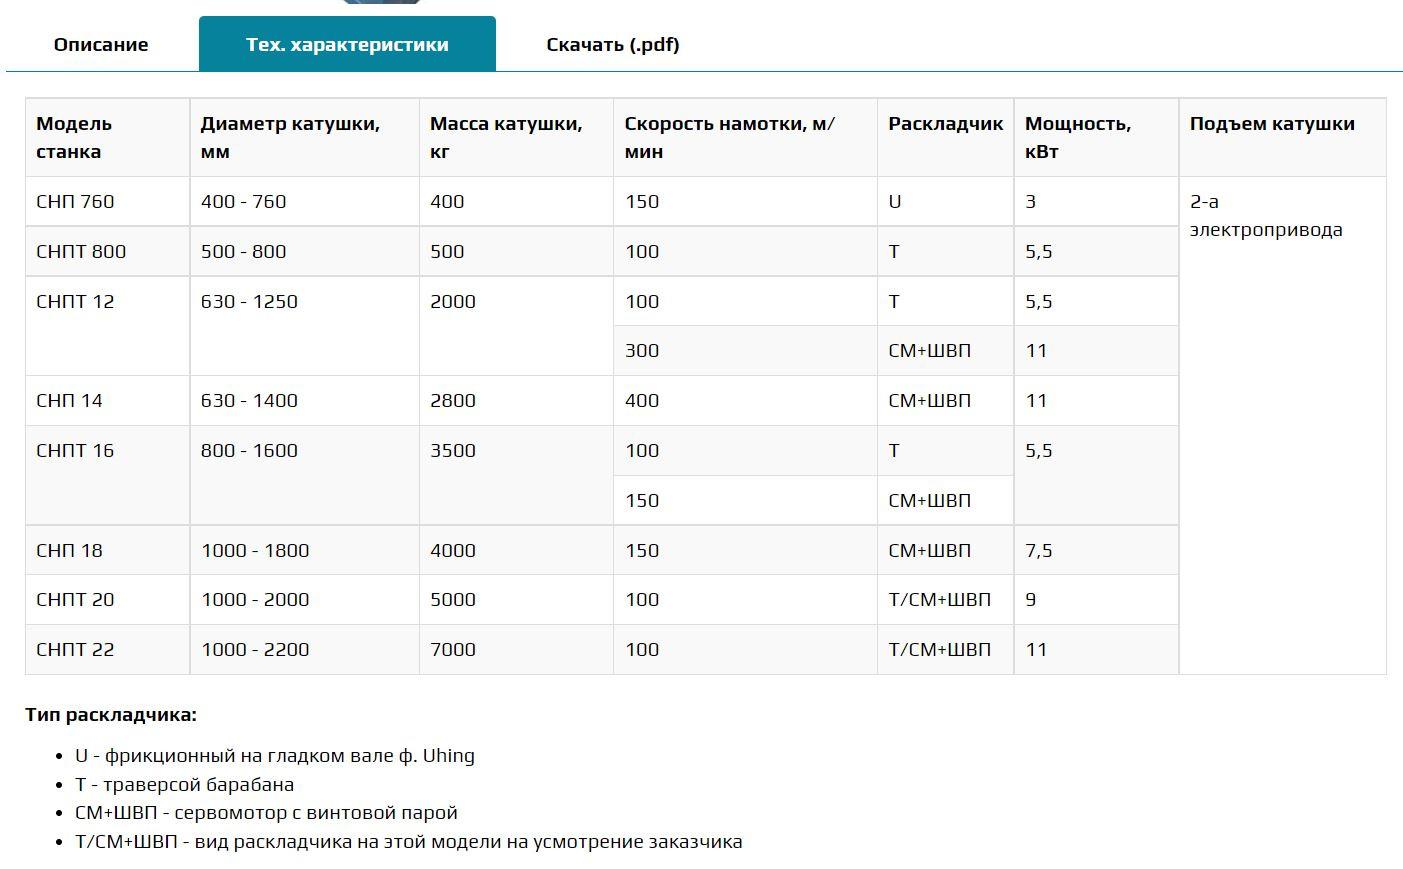
Task: Select the СНПТ 22 model cell
Action: tap(76, 650)
